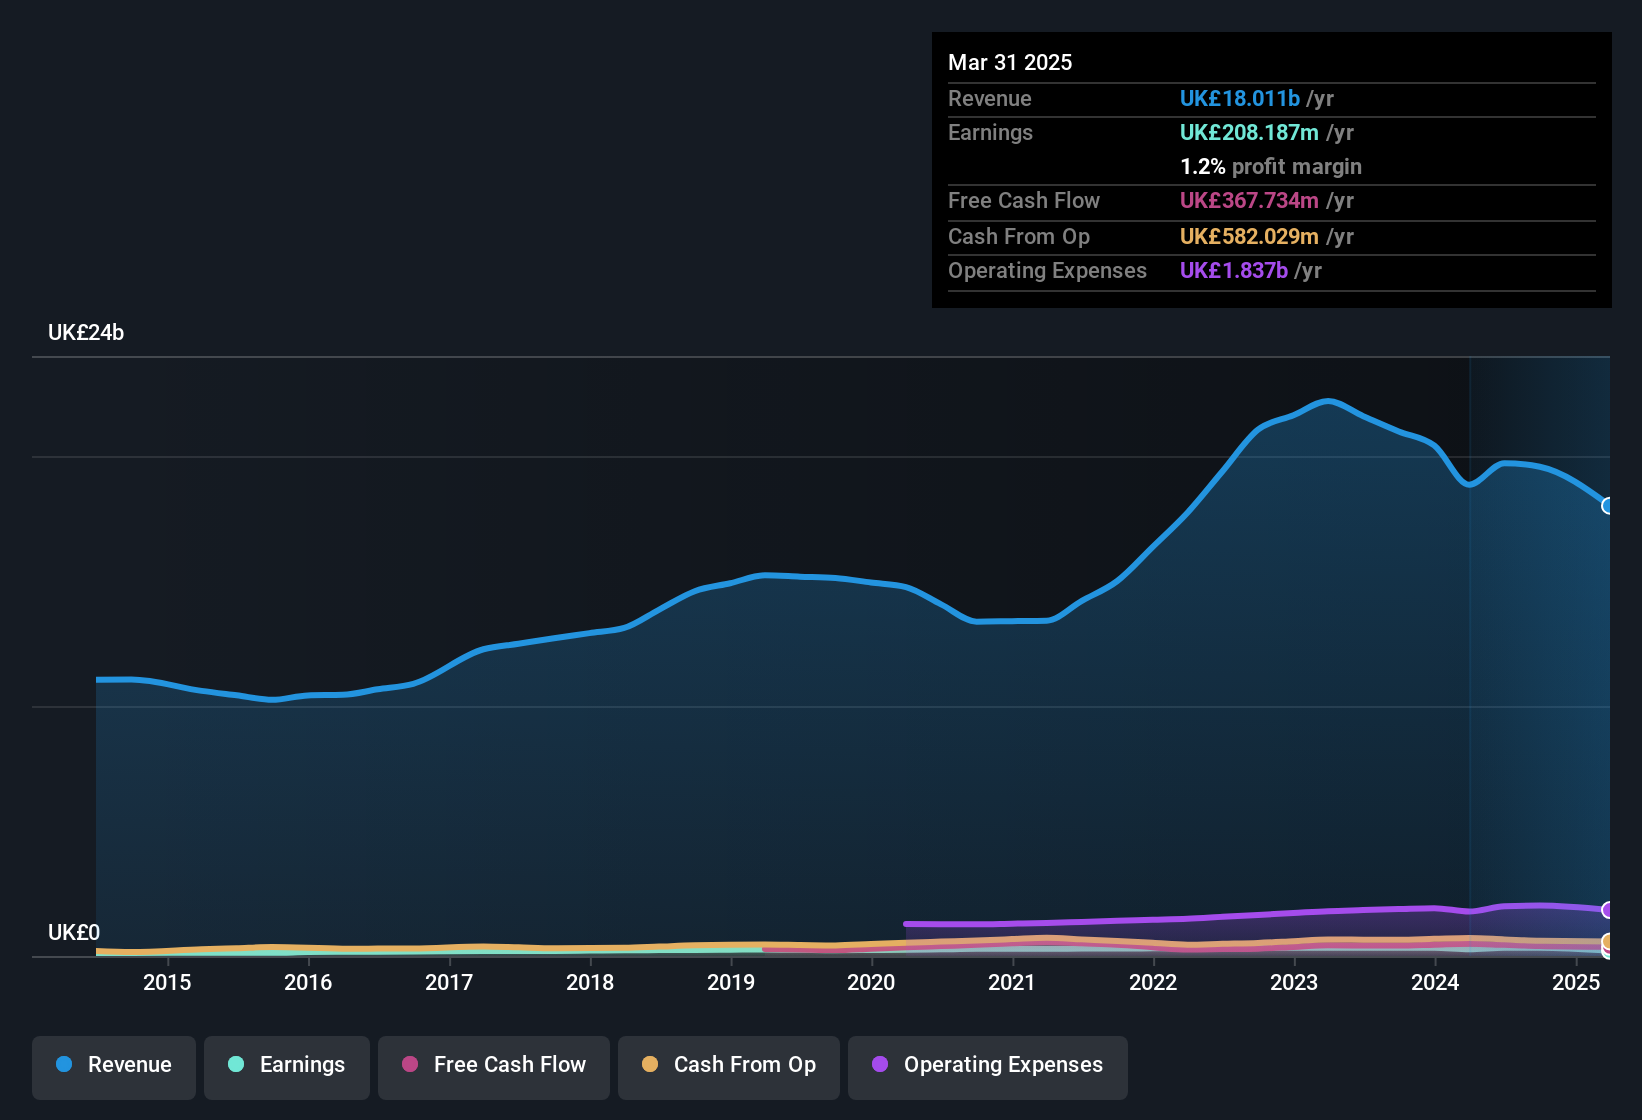Click the 2016 x-axis label
1642x1120 pixels.
[308, 982]
